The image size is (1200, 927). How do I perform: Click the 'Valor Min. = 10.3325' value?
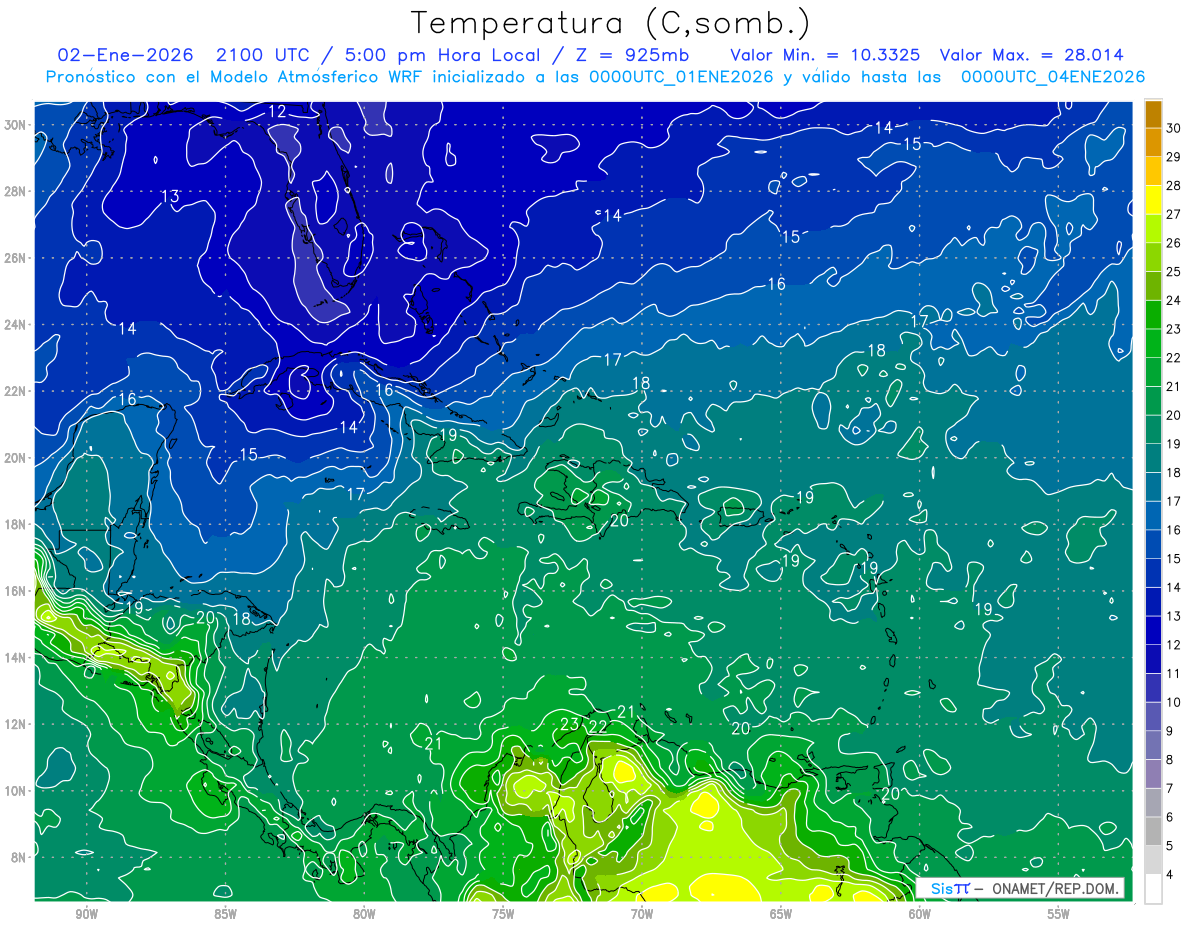[825, 55]
